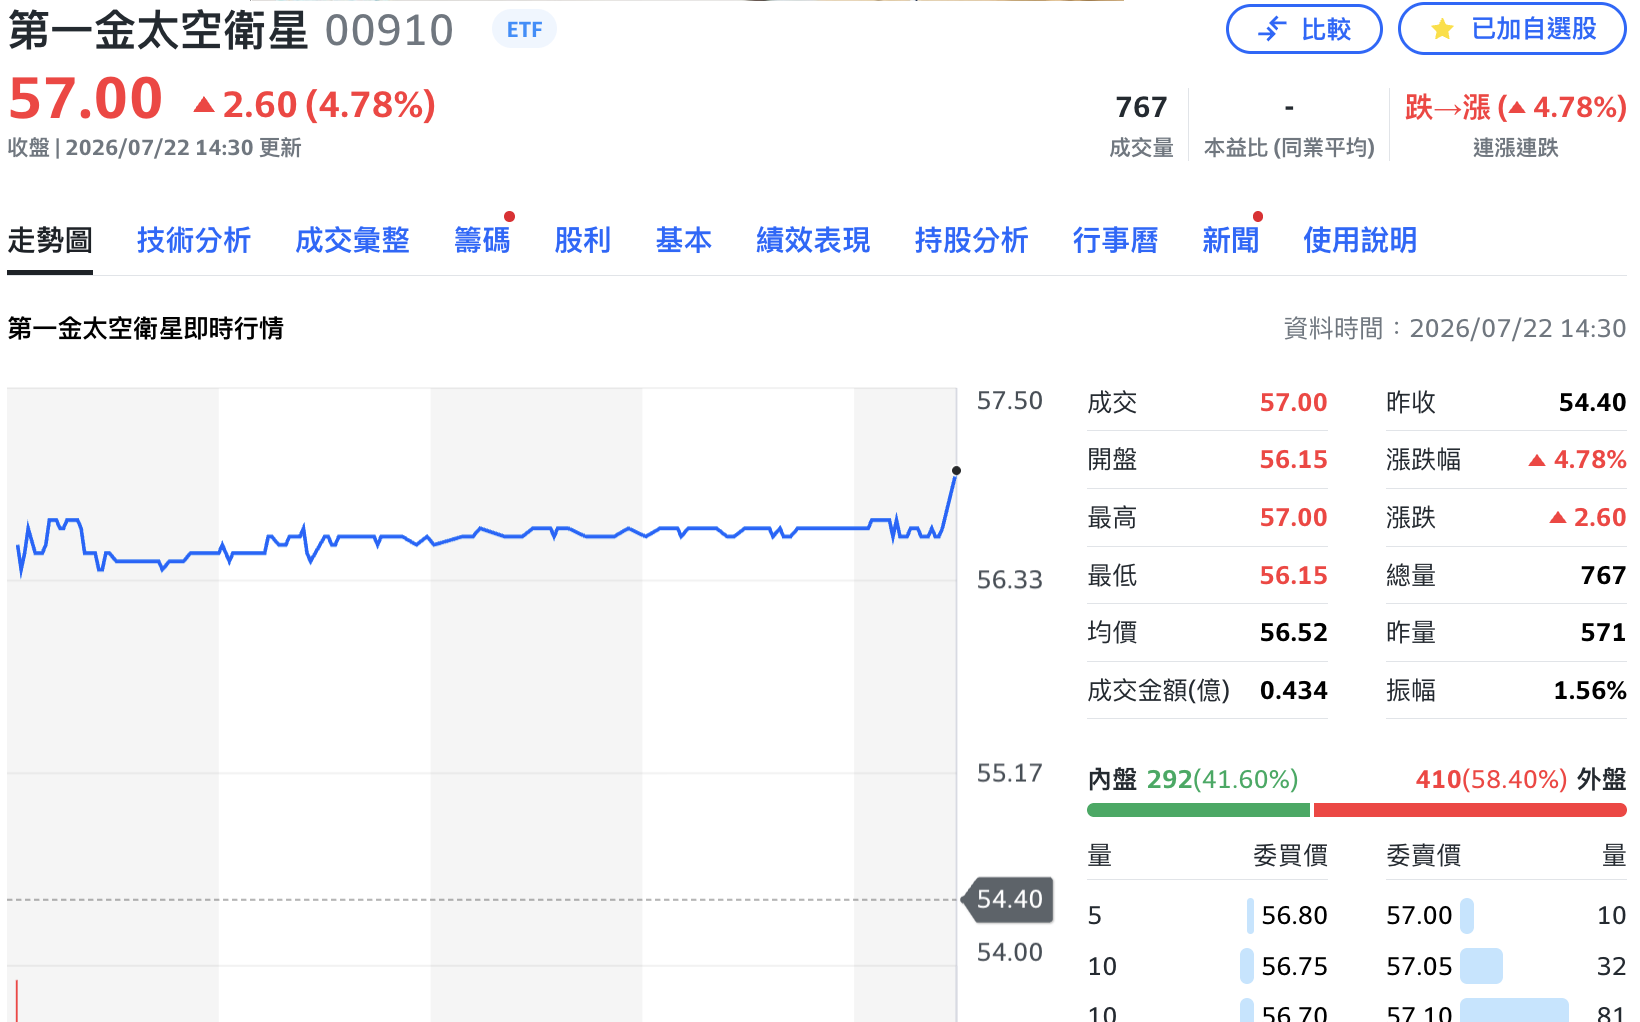Click the green 內盤 ratio bar

[1198, 810]
